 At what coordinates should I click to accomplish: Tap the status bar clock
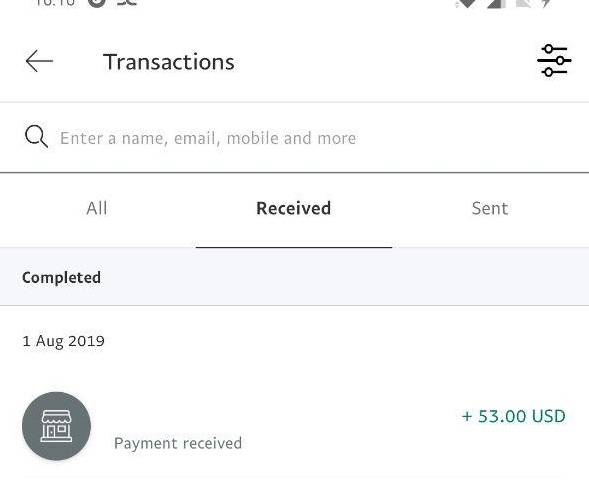click(x=55, y=3)
